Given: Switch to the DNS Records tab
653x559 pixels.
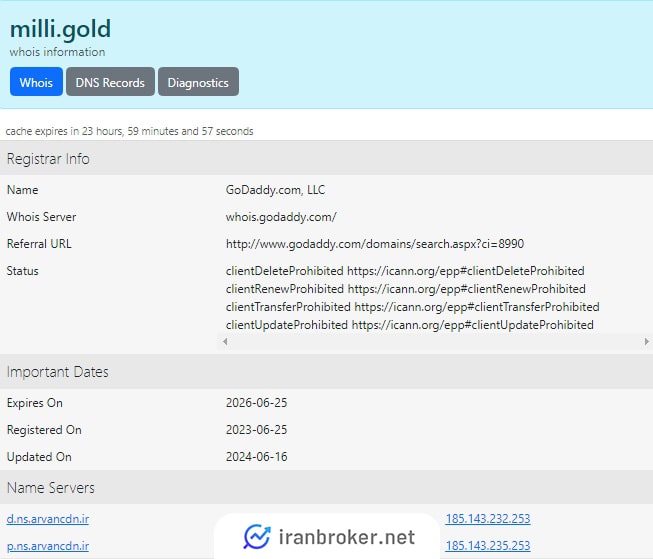Looking at the screenshot, I should pyautogui.click(x=110, y=82).
